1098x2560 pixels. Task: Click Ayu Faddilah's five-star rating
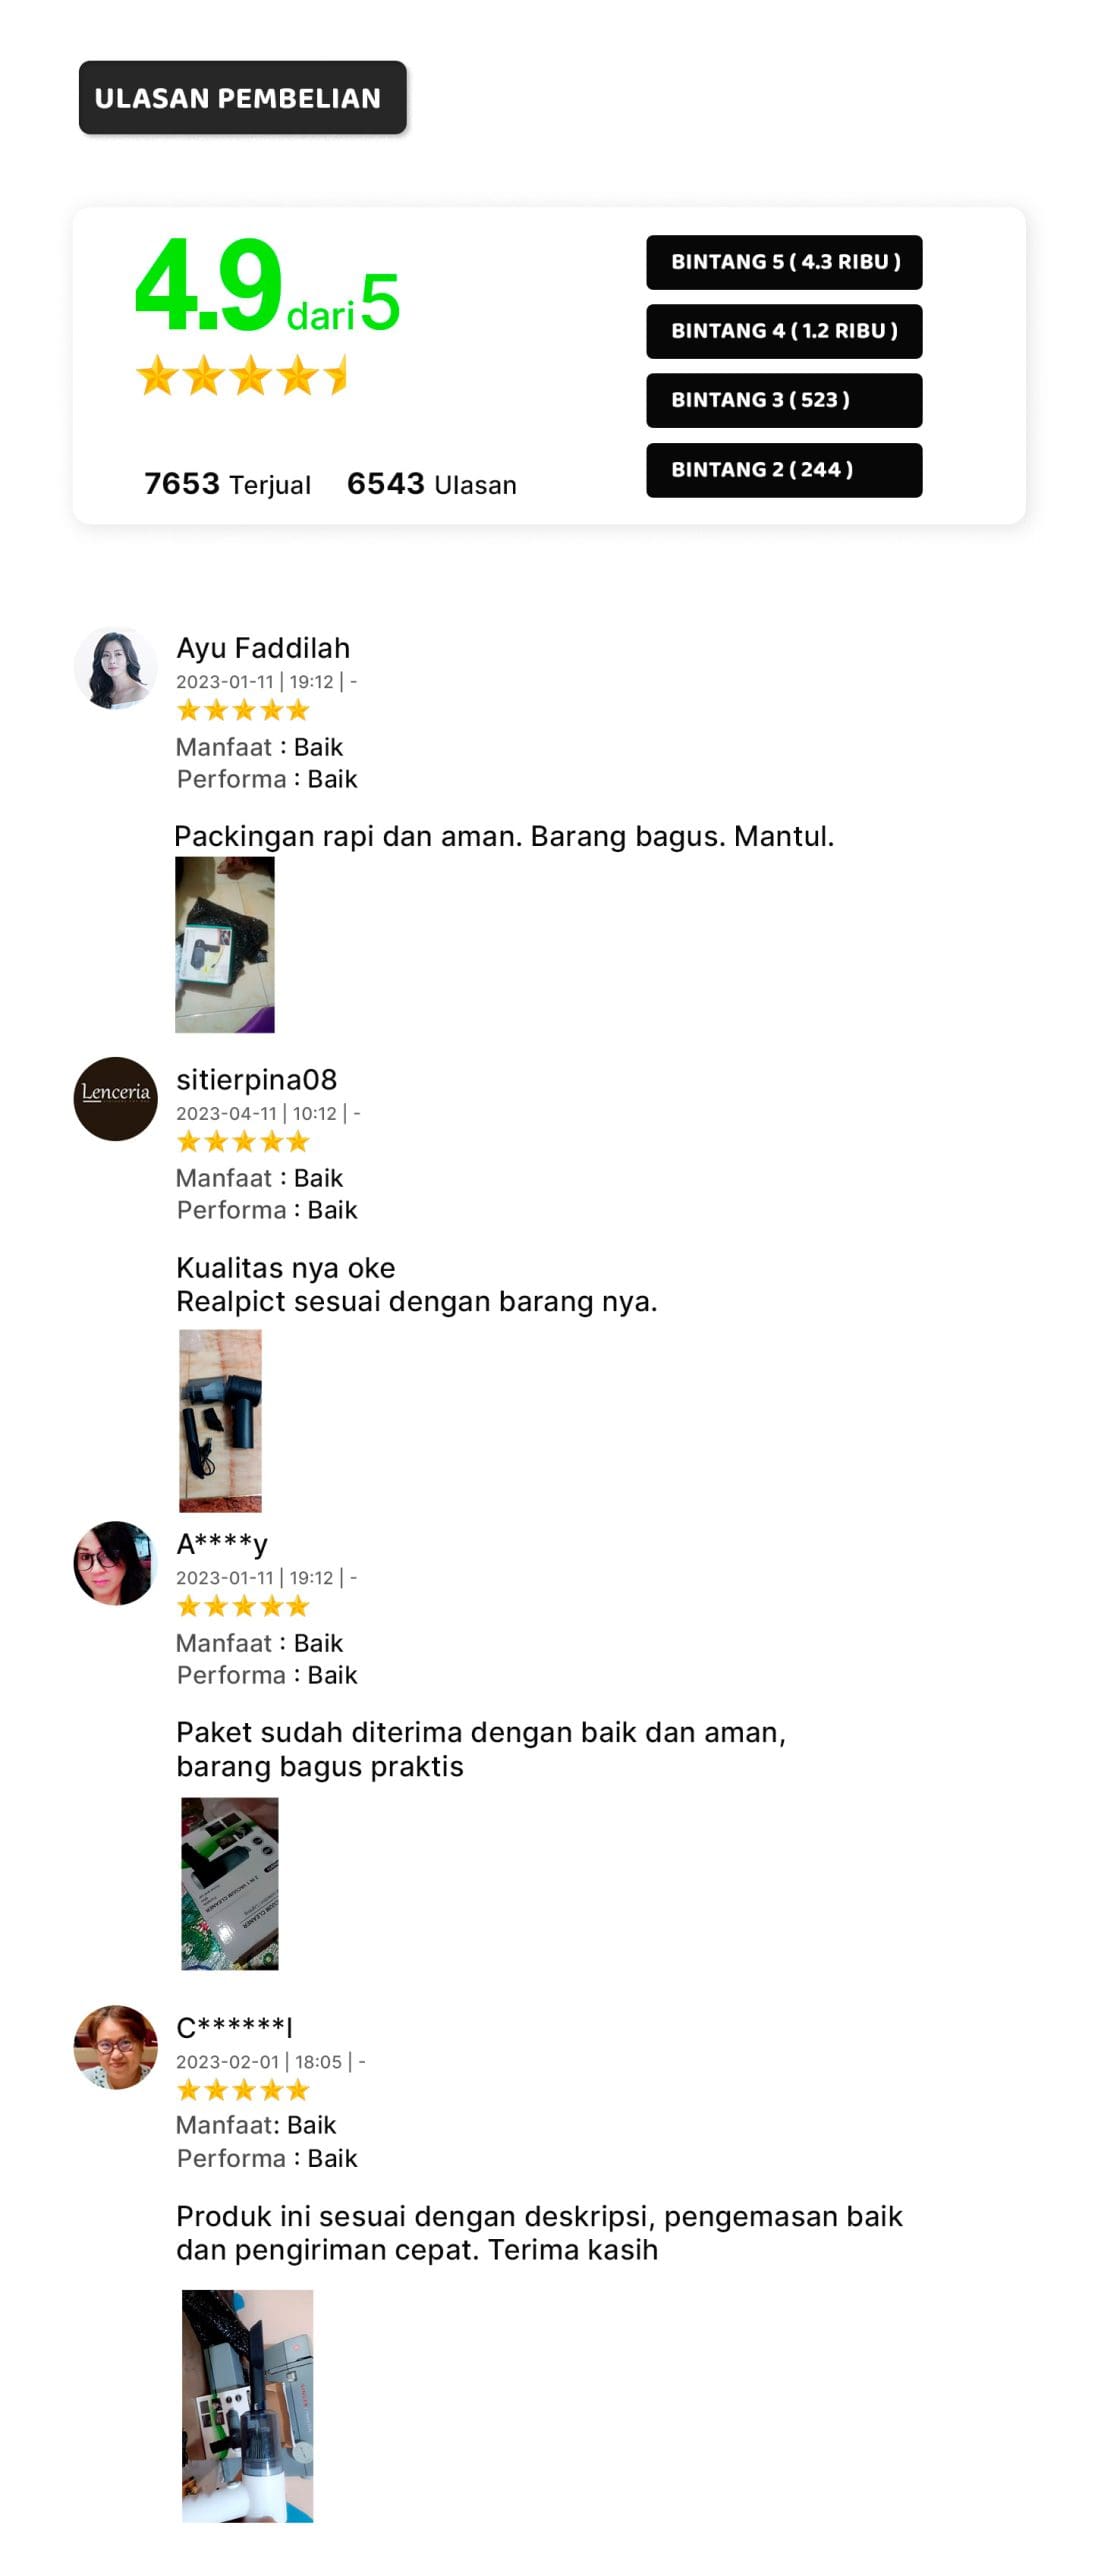click(243, 711)
